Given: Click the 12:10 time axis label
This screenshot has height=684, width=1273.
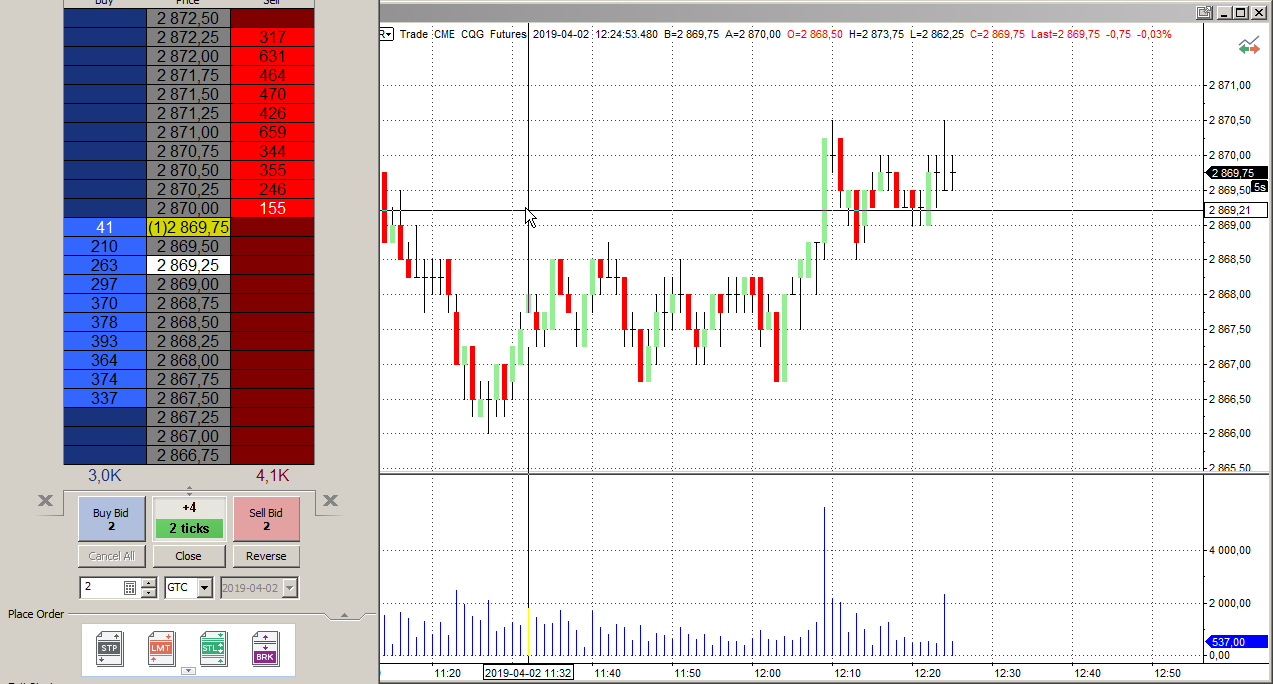Looking at the screenshot, I should click(849, 673).
